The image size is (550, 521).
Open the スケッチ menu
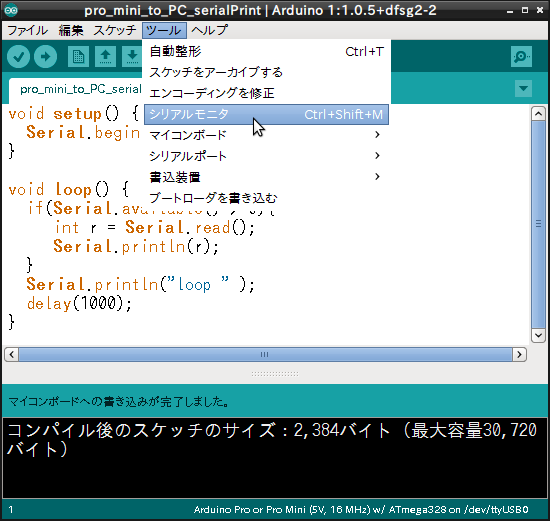tap(115, 31)
